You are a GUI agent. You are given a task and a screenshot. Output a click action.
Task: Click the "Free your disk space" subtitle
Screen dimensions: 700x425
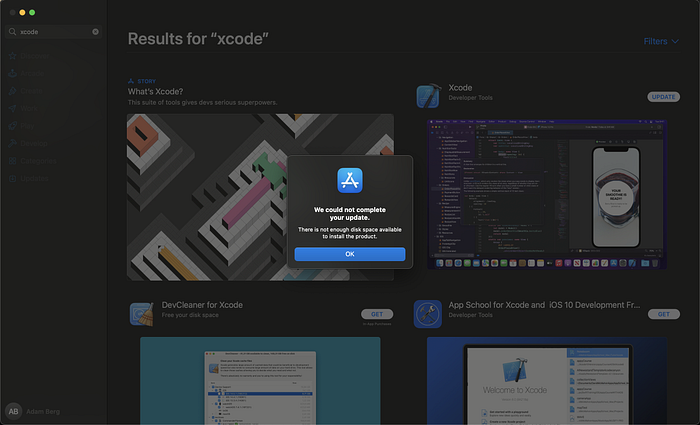coord(190,315)
